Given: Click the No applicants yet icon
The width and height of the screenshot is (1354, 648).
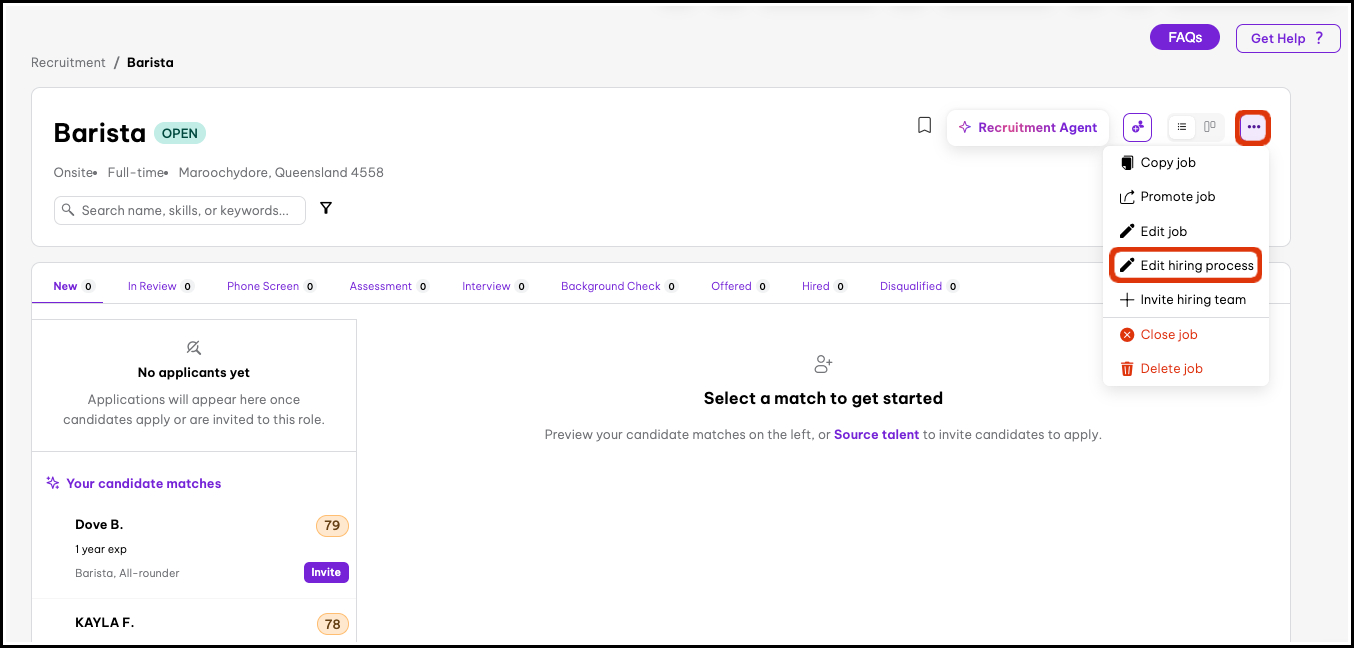Looking at the screenshot, I should 194,348.
